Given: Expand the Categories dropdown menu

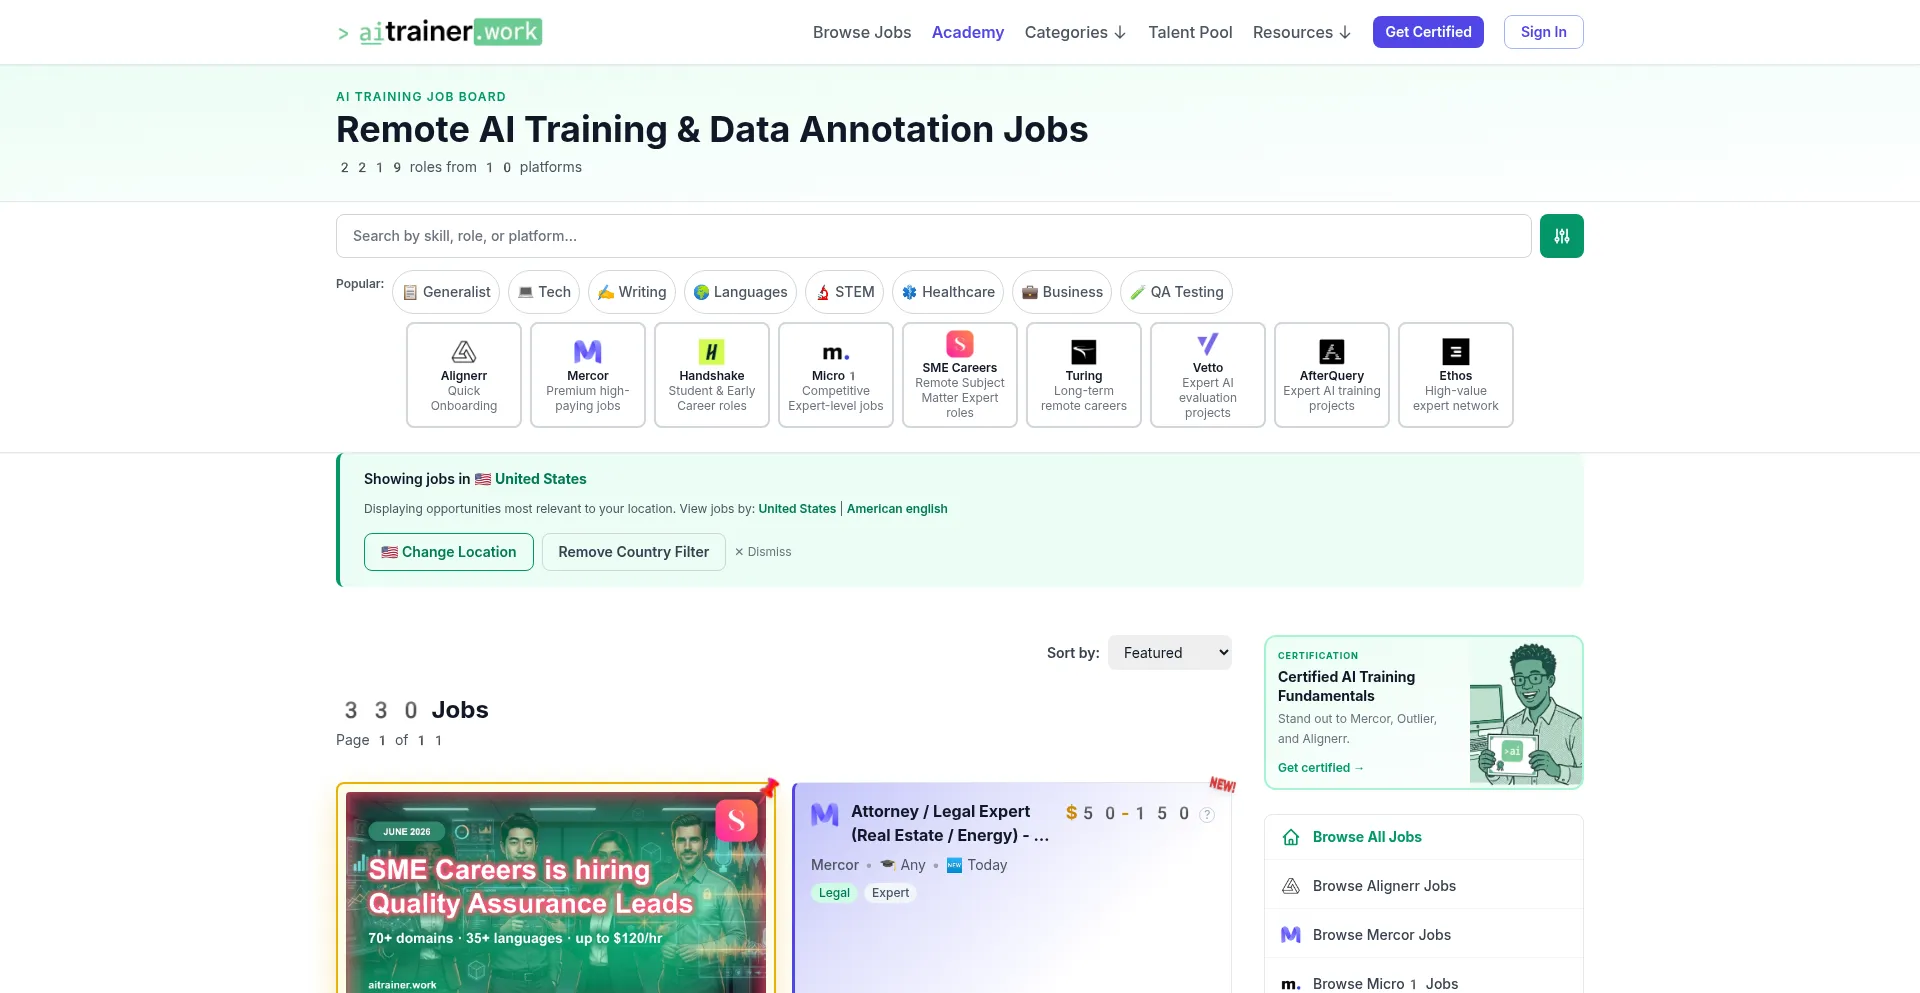Looking at the screenshot, I should coord(1076,32).
